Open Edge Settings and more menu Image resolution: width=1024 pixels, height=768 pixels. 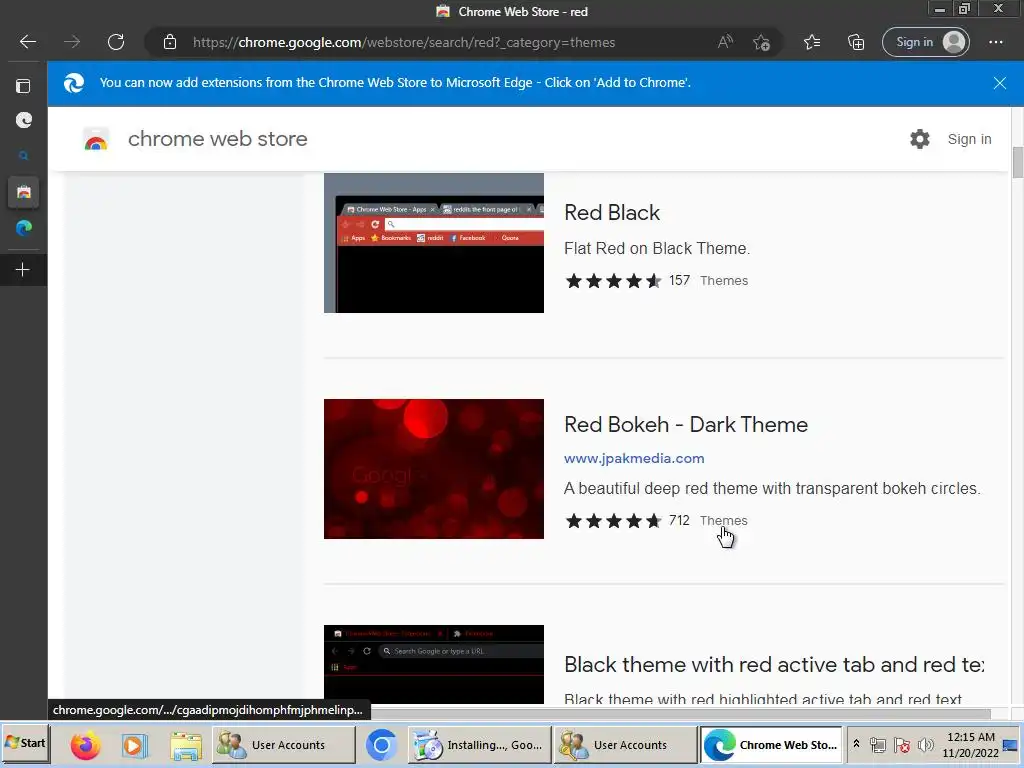pyautogui.click(x=995, y=42)
